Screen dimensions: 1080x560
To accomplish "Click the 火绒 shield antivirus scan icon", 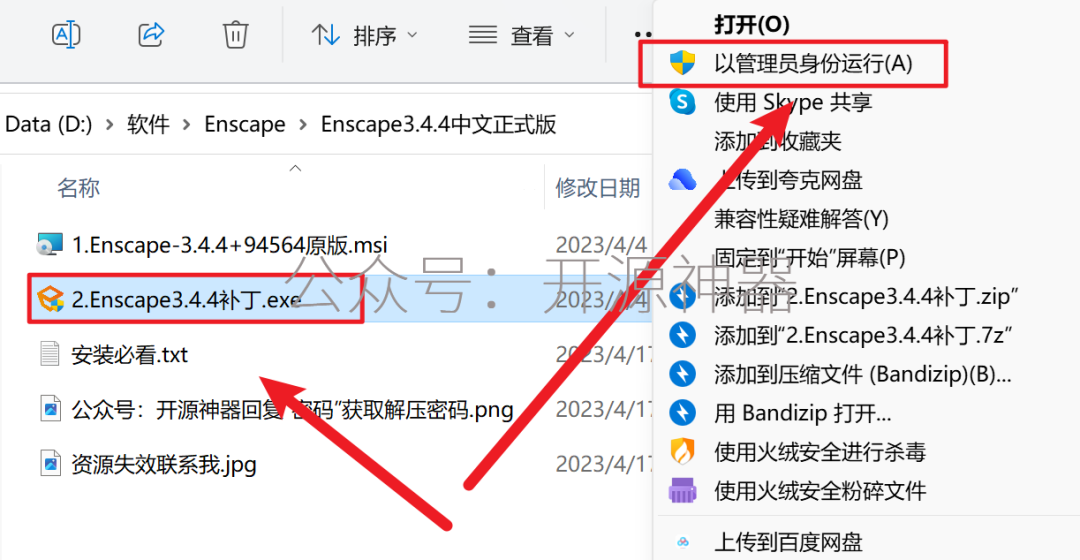I will (x=683, y=452).
